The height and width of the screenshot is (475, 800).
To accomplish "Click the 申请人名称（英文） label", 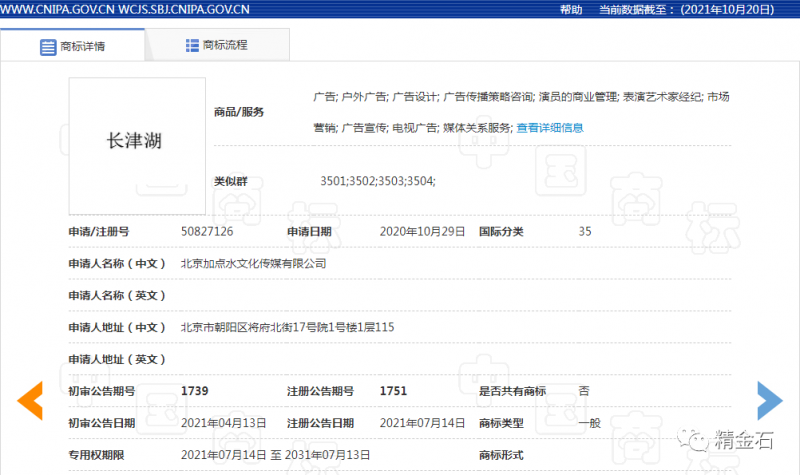I will [x=117, y=295].
